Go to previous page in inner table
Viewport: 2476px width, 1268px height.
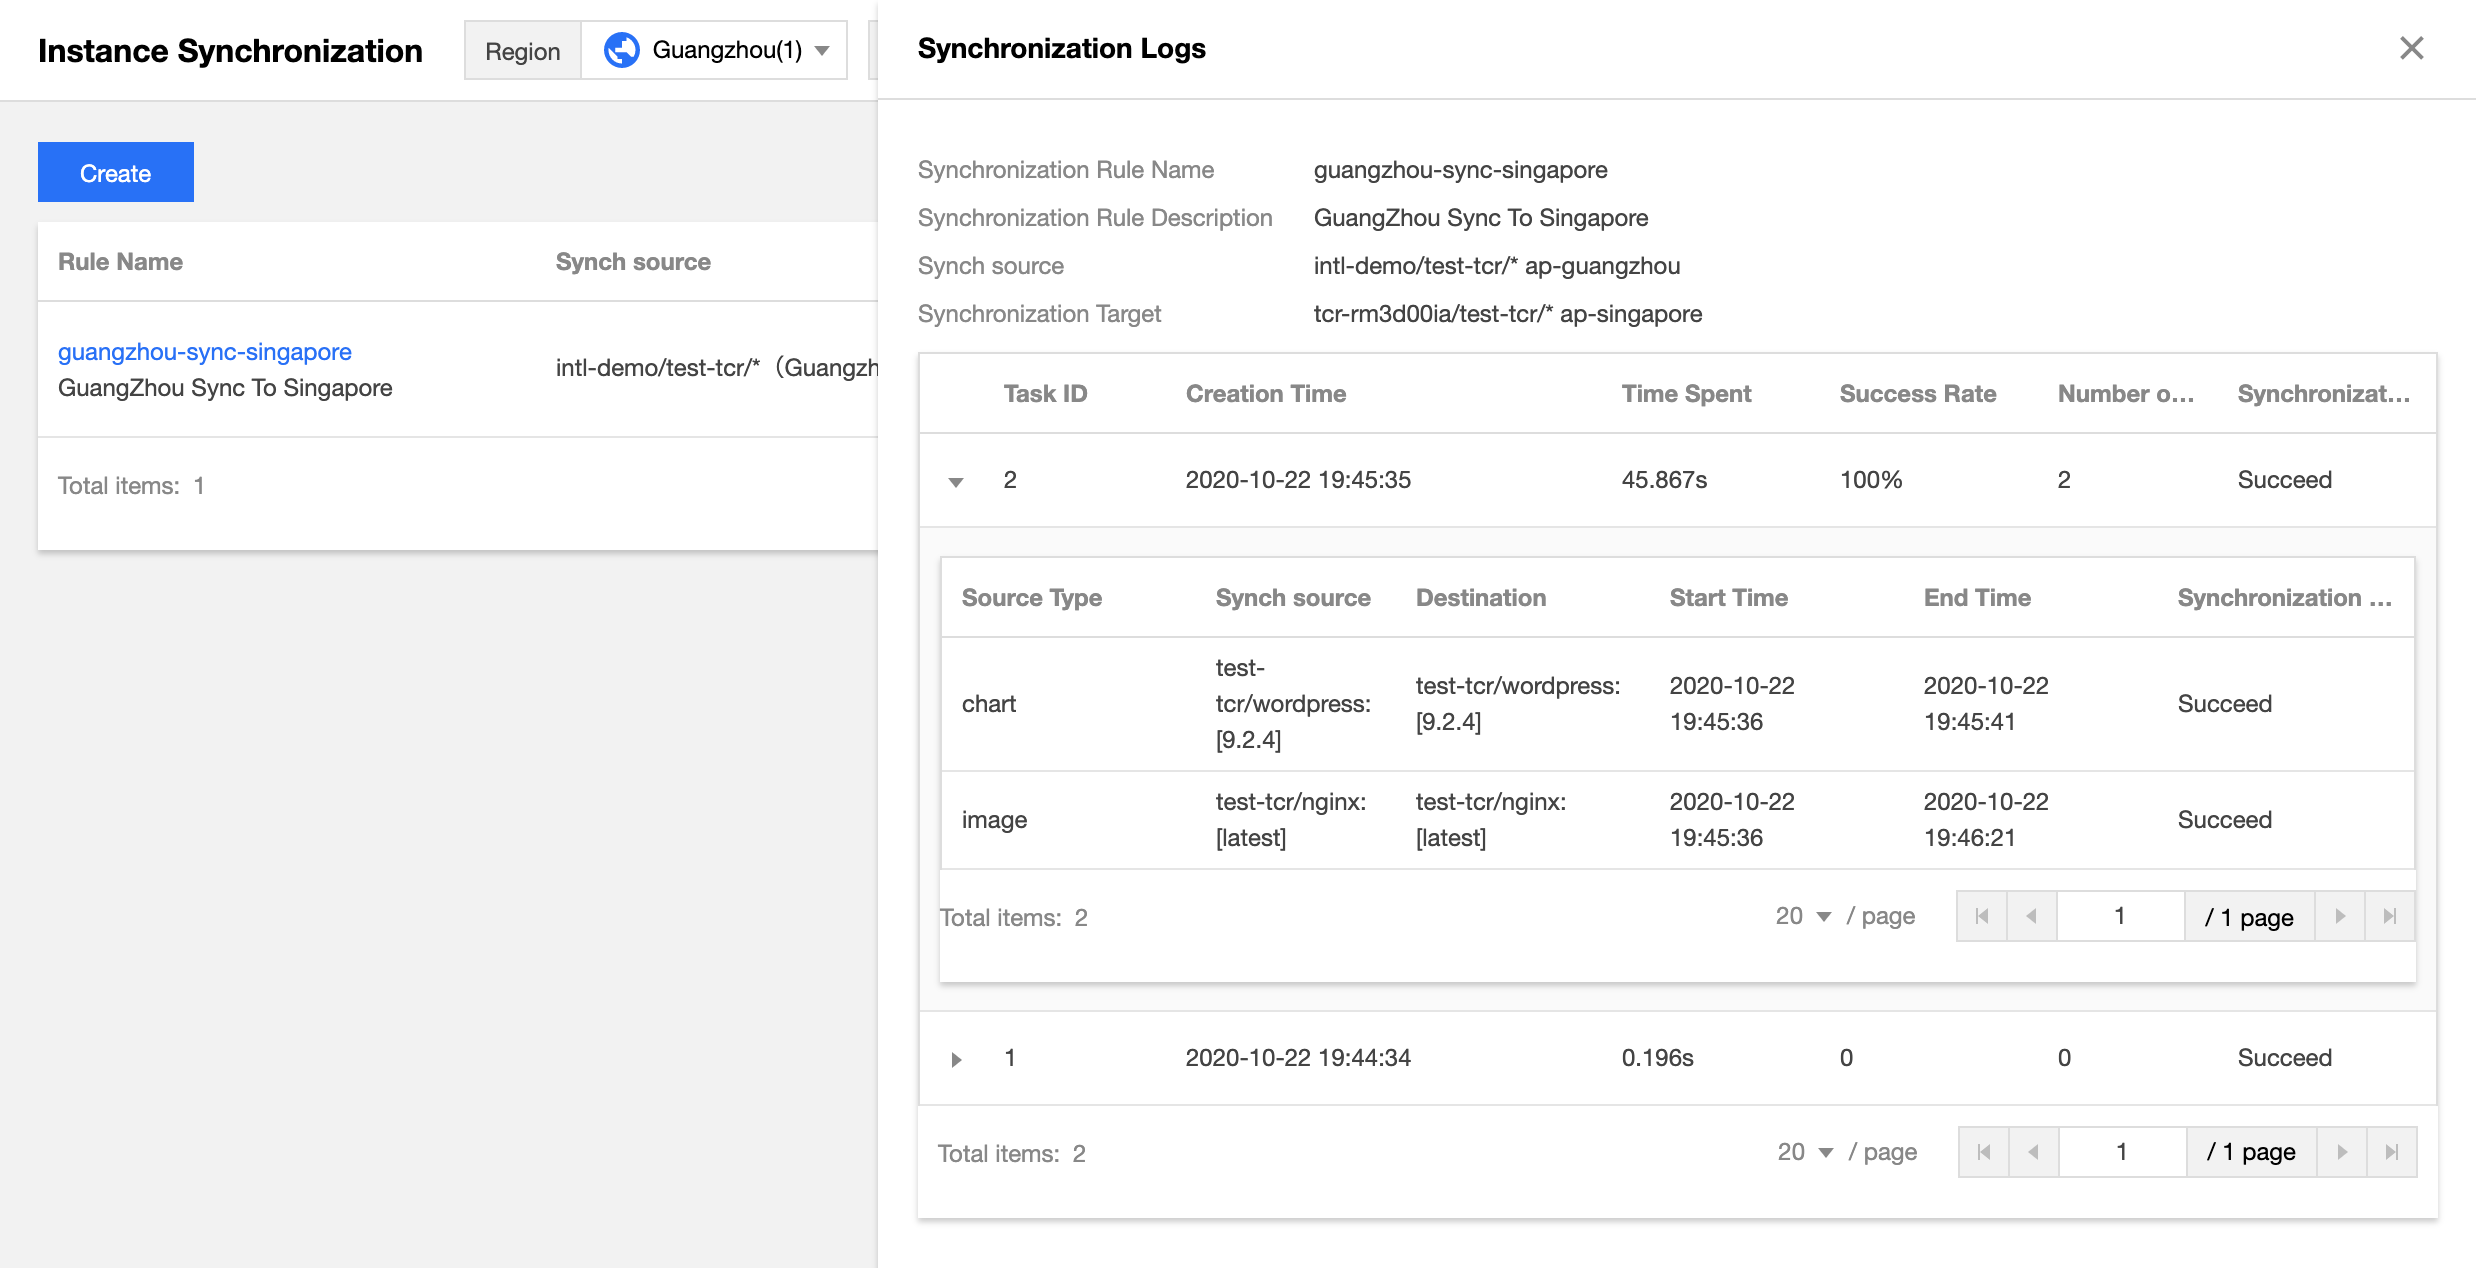tap(2031, 916)
